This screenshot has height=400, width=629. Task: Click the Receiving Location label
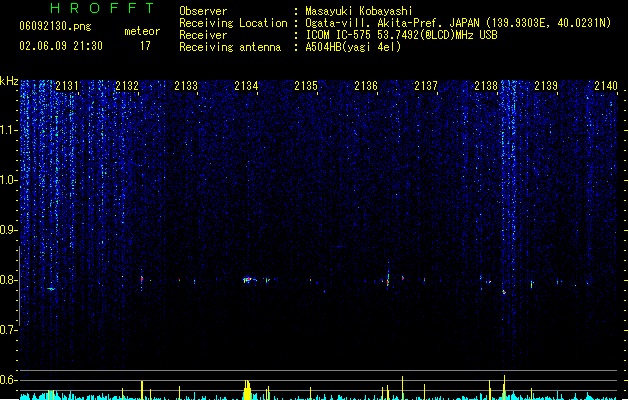click(x=233, y=23)
